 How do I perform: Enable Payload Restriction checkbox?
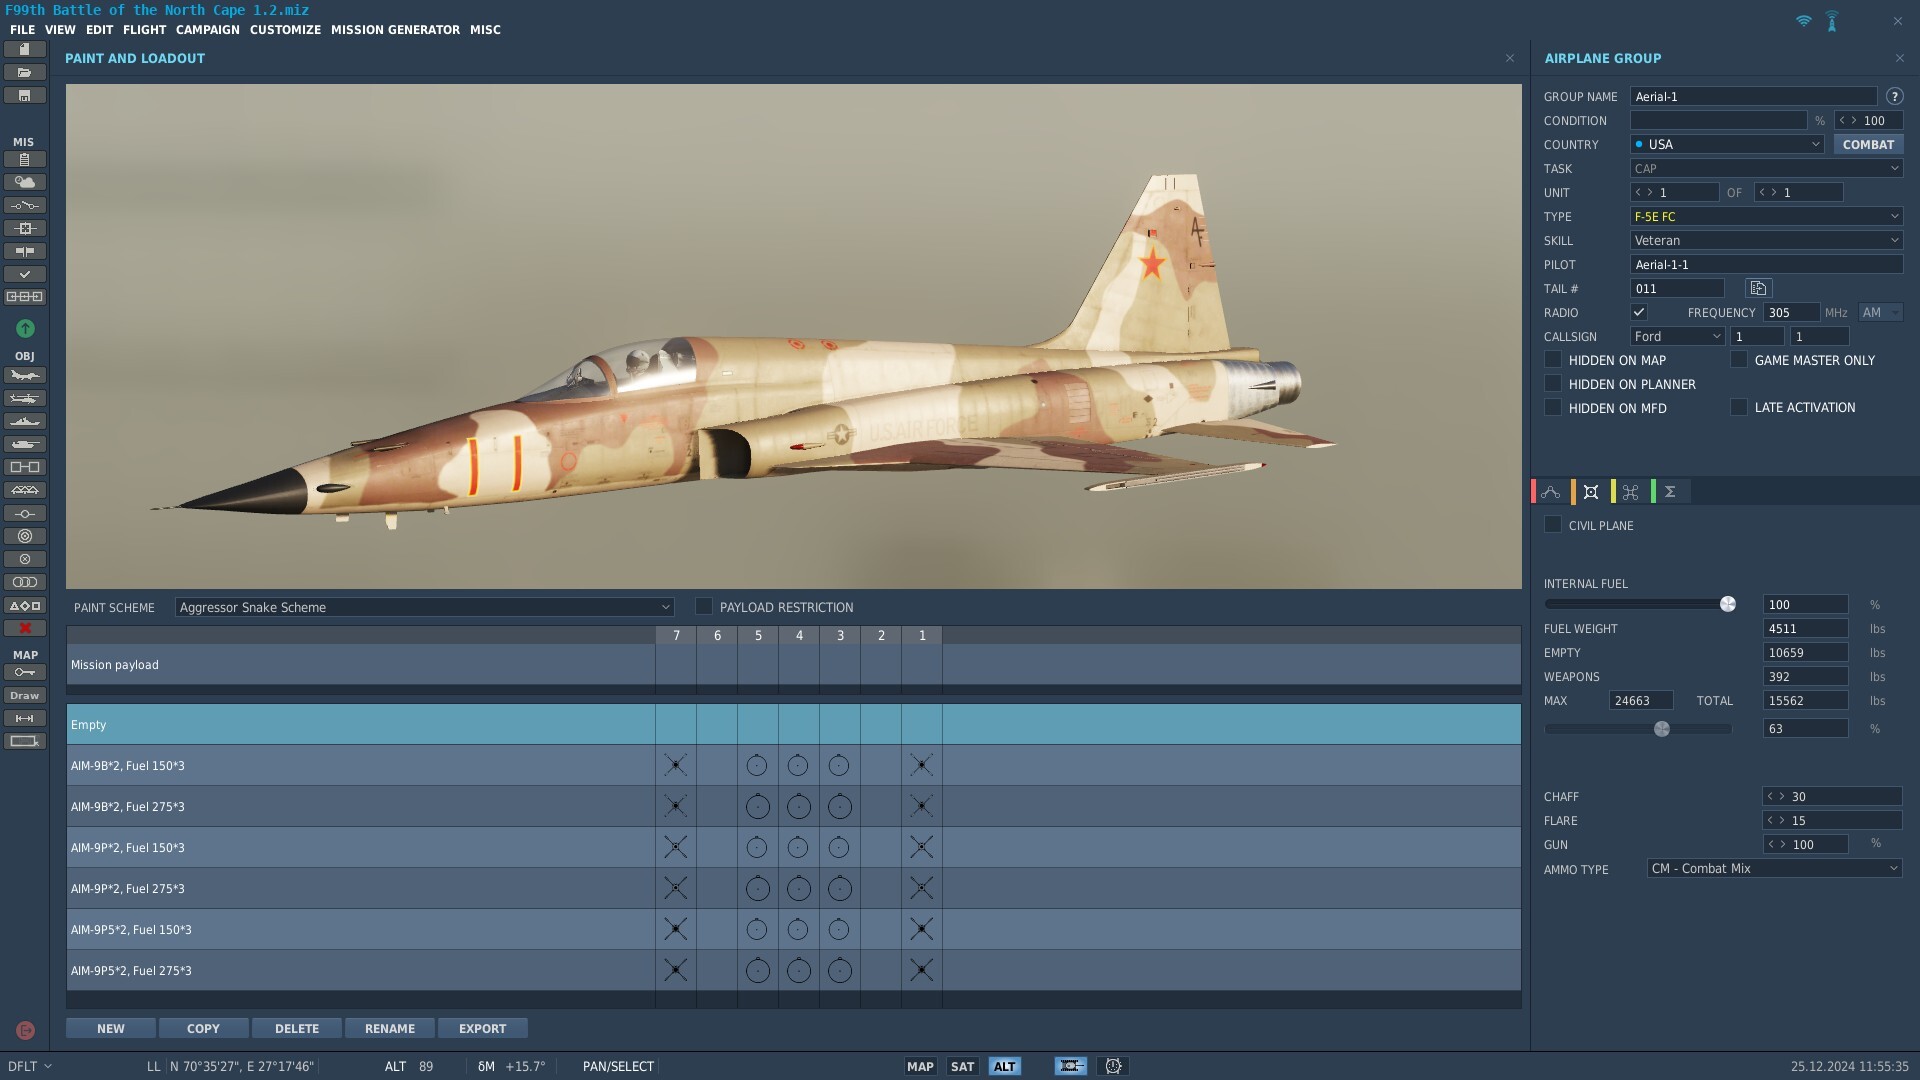click(704, 607)
